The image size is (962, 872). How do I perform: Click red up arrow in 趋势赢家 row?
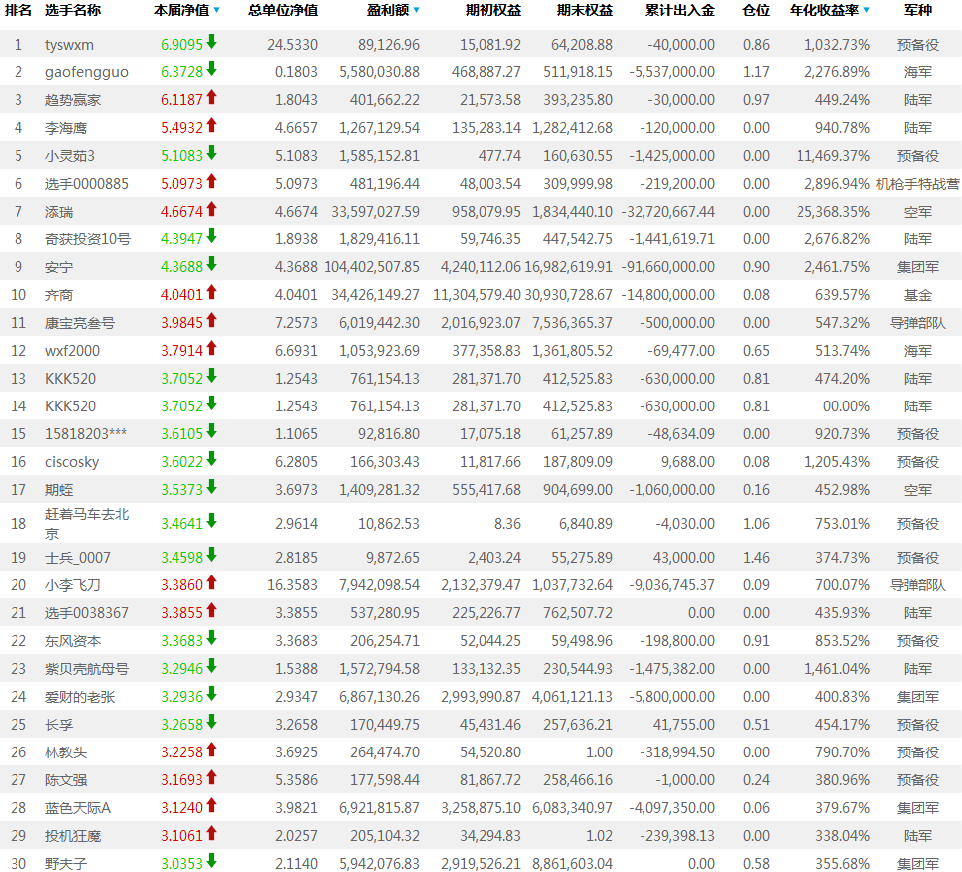[x=212, y=97]
